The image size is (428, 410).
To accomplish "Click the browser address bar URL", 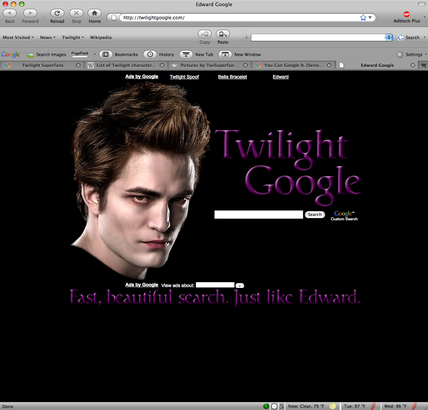I will click(x=154, y=17).
